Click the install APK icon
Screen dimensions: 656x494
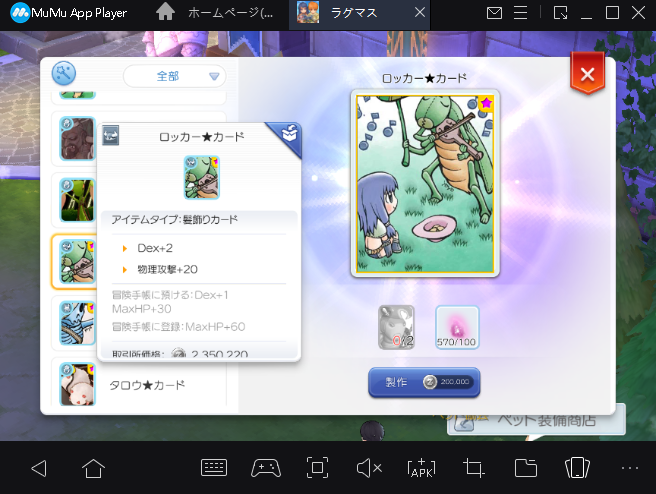[421, 468]
